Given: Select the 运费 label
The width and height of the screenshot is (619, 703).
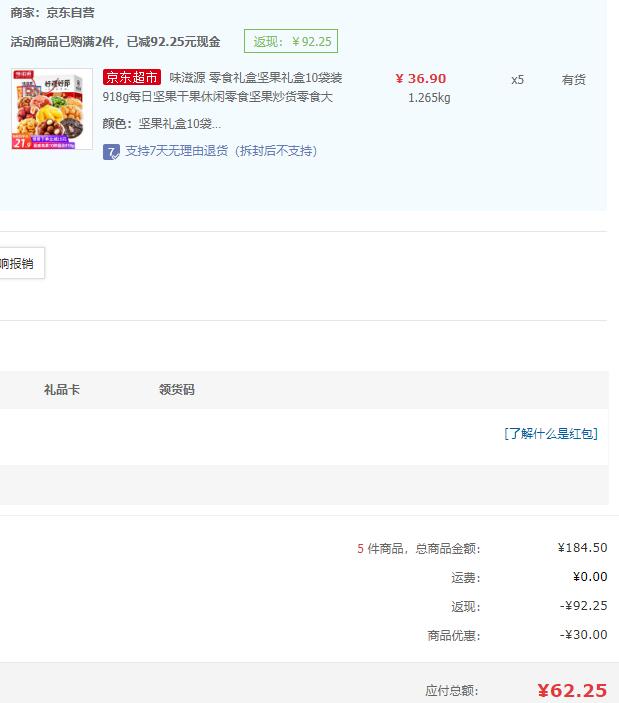Looking at the screenshot, I should (466, 577).
